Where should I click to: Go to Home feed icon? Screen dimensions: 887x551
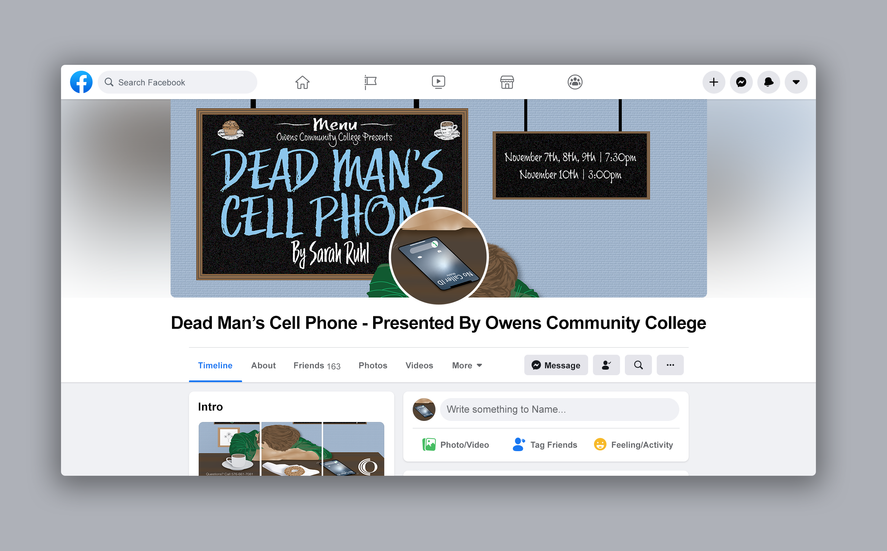(303, 83)
